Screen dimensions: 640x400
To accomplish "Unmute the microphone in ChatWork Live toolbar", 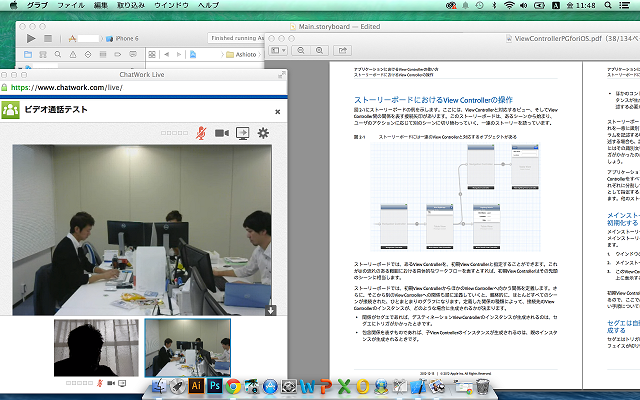I will click(x=200, y=133).
